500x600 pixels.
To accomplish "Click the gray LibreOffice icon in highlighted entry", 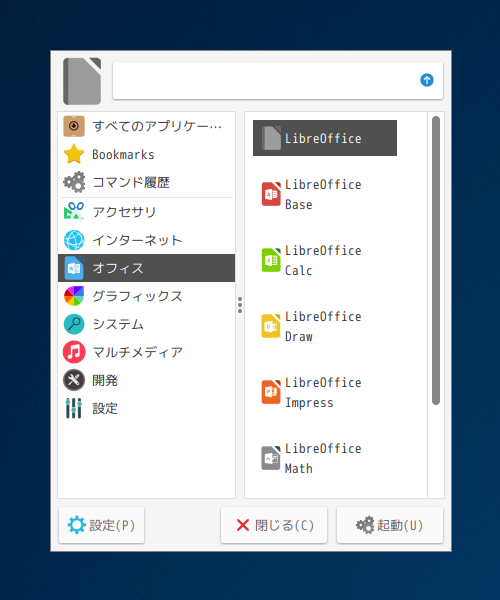I will click(271, 138).
